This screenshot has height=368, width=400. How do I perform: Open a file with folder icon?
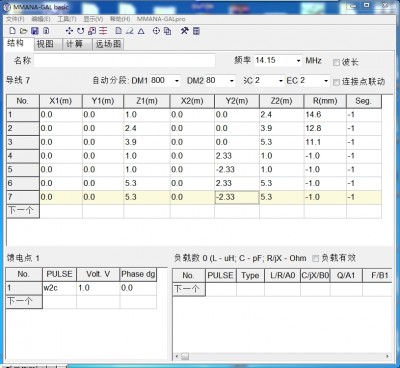click(x=23, y=31)
